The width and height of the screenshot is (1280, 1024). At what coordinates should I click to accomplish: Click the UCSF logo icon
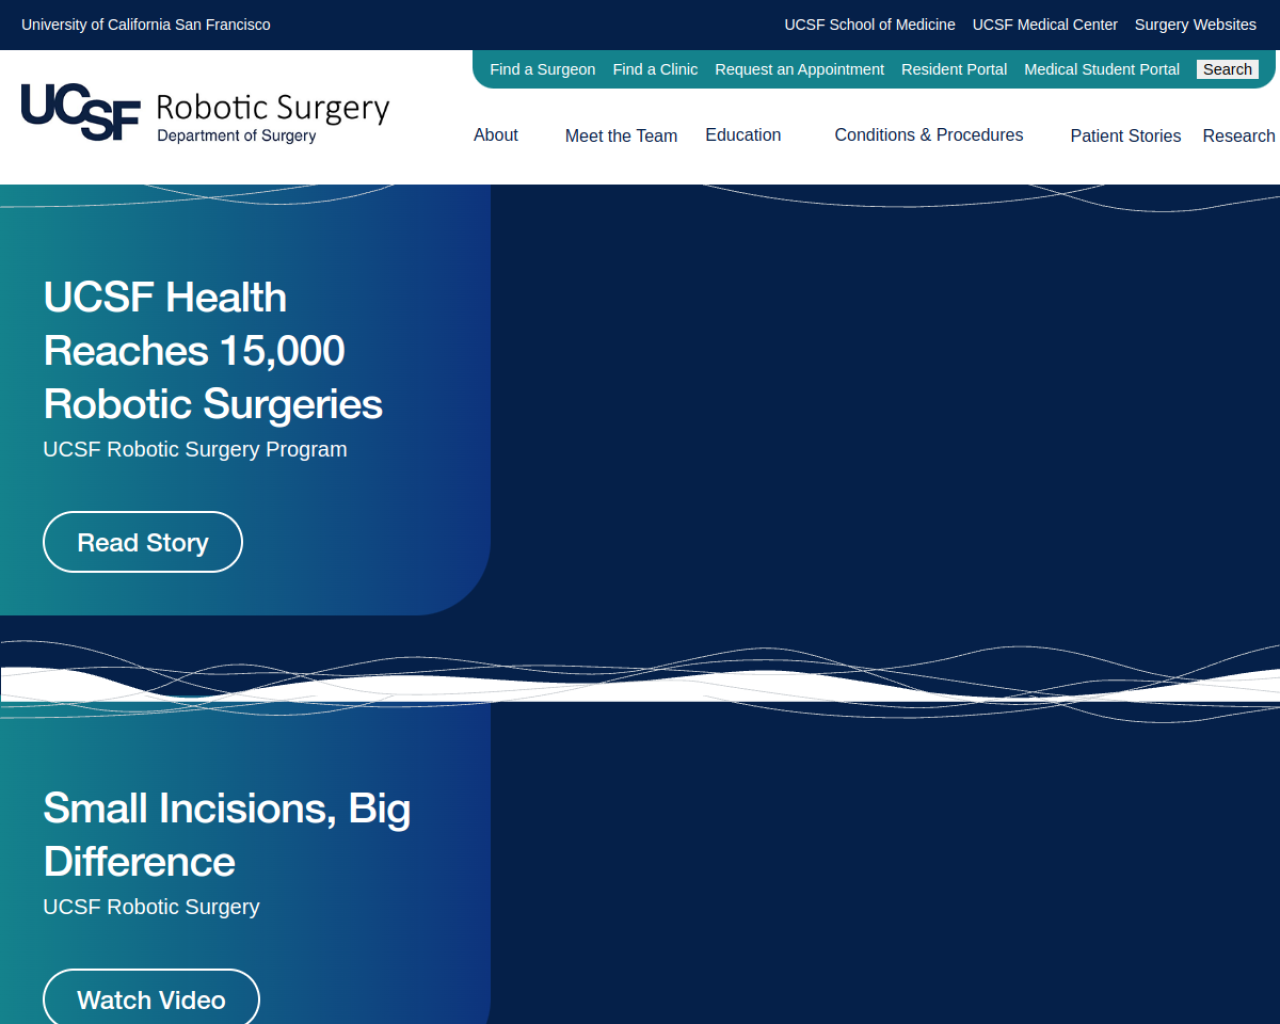coord(80,112)
